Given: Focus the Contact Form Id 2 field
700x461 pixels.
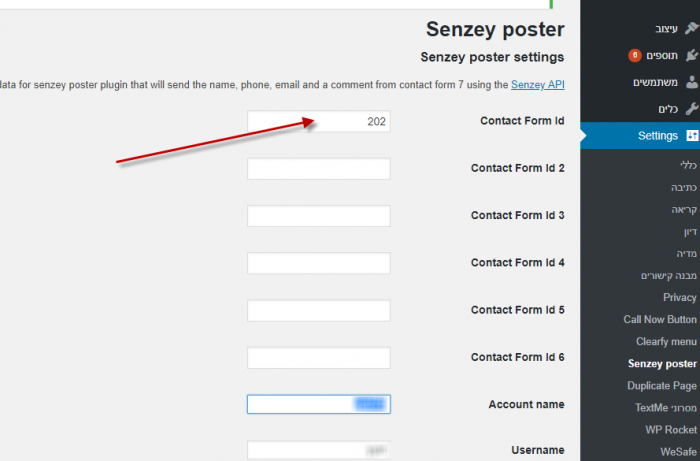Looking at the screenshot, I should click(318, 169).
